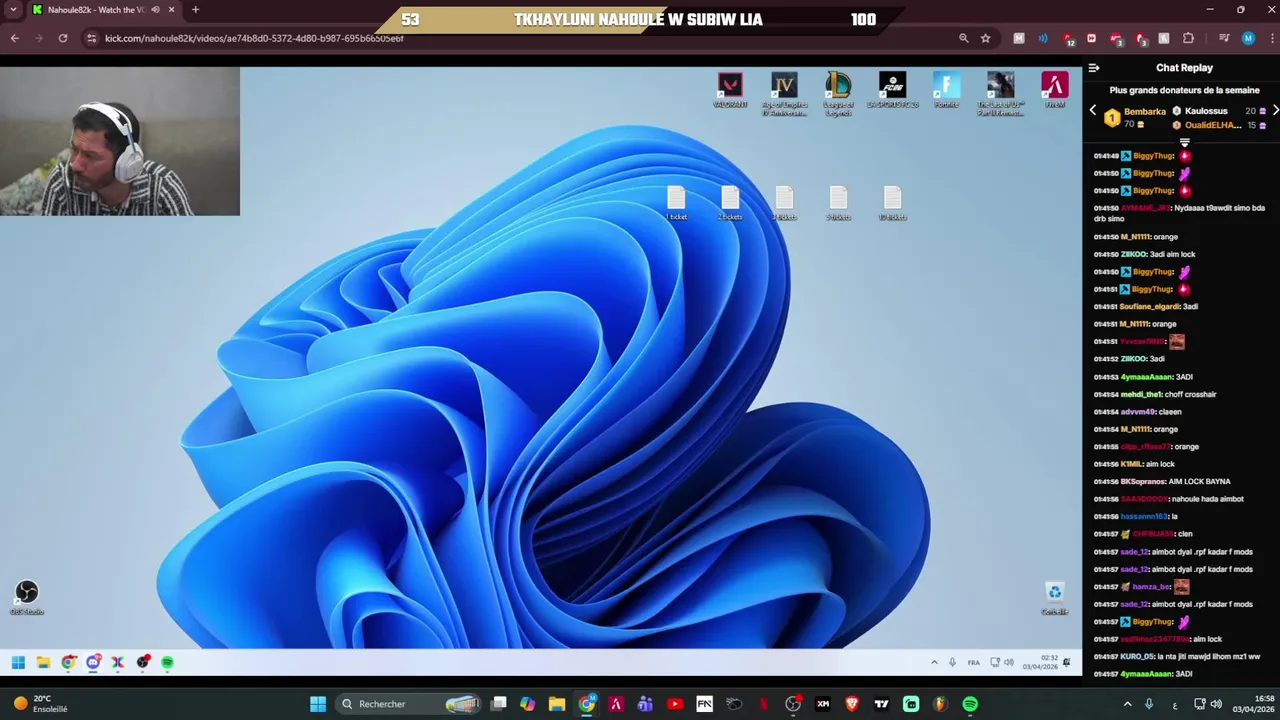Click the kick.com address bar
The width and height of the screenshot is (1280, 720).
(520, 38)
